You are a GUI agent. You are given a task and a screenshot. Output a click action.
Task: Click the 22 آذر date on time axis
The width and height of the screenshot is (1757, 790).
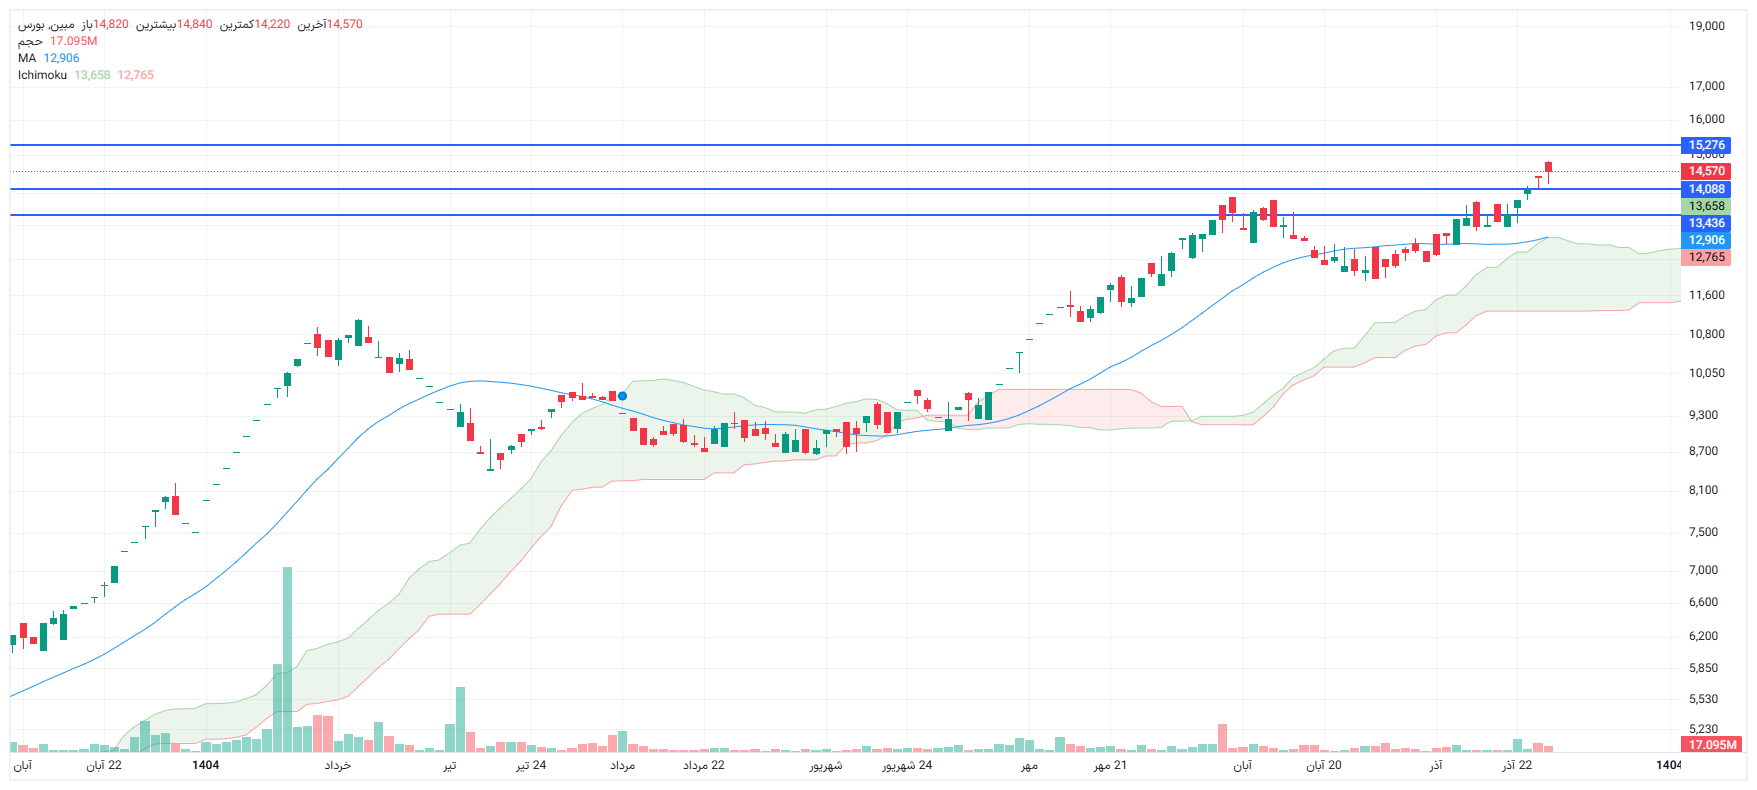coord(1516,766)
